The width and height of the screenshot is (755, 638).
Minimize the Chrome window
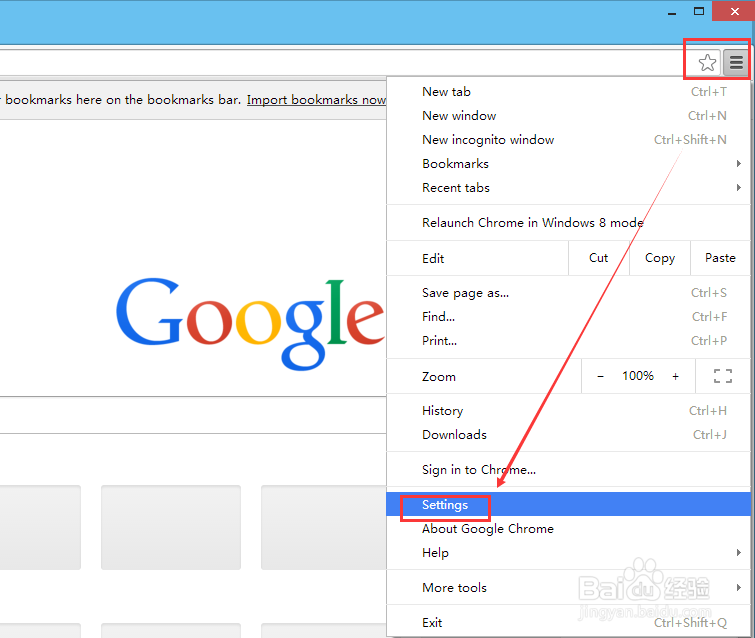[x=672, y=12]
